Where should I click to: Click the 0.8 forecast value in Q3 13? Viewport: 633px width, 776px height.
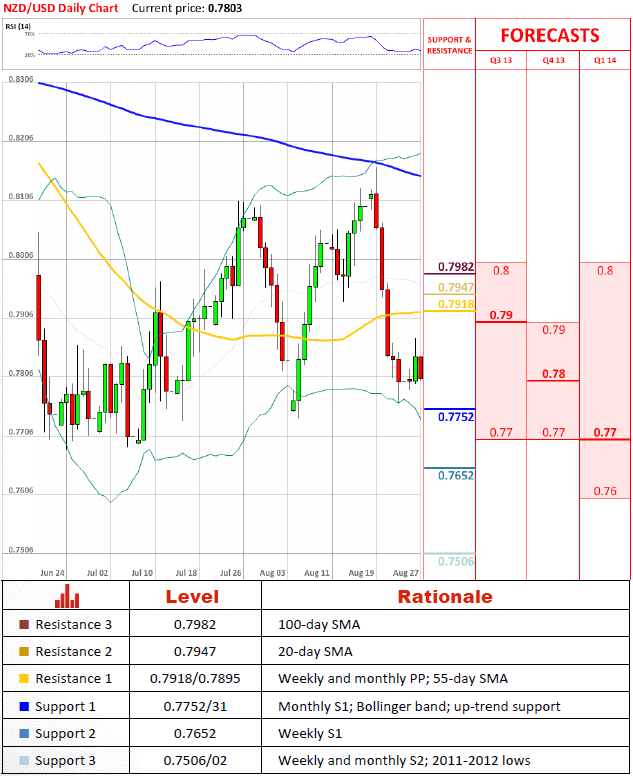click(501, 271)
